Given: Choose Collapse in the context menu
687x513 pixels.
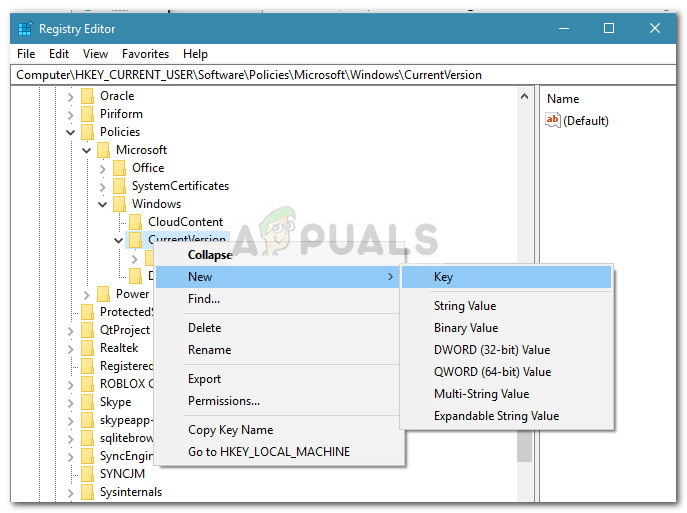Looking at the screenshot, I should (278, 255).
